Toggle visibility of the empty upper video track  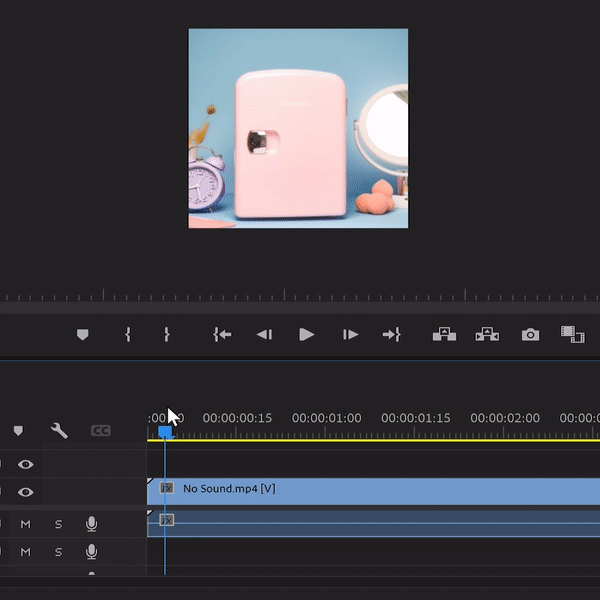click(x=26, y=465)
